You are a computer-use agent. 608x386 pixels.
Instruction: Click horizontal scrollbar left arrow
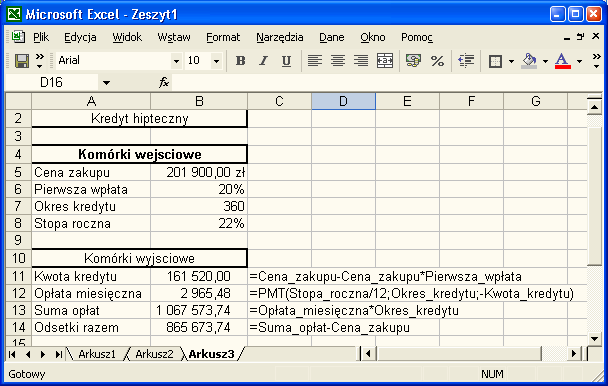tap(368, 354)
